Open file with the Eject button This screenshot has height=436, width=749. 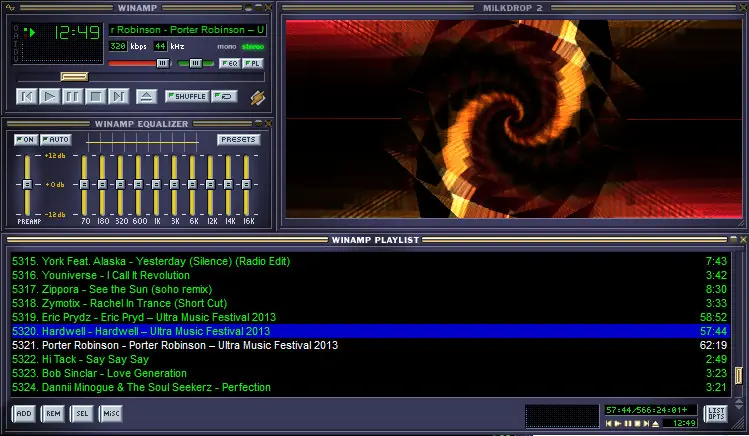click(x=146, y=96)
